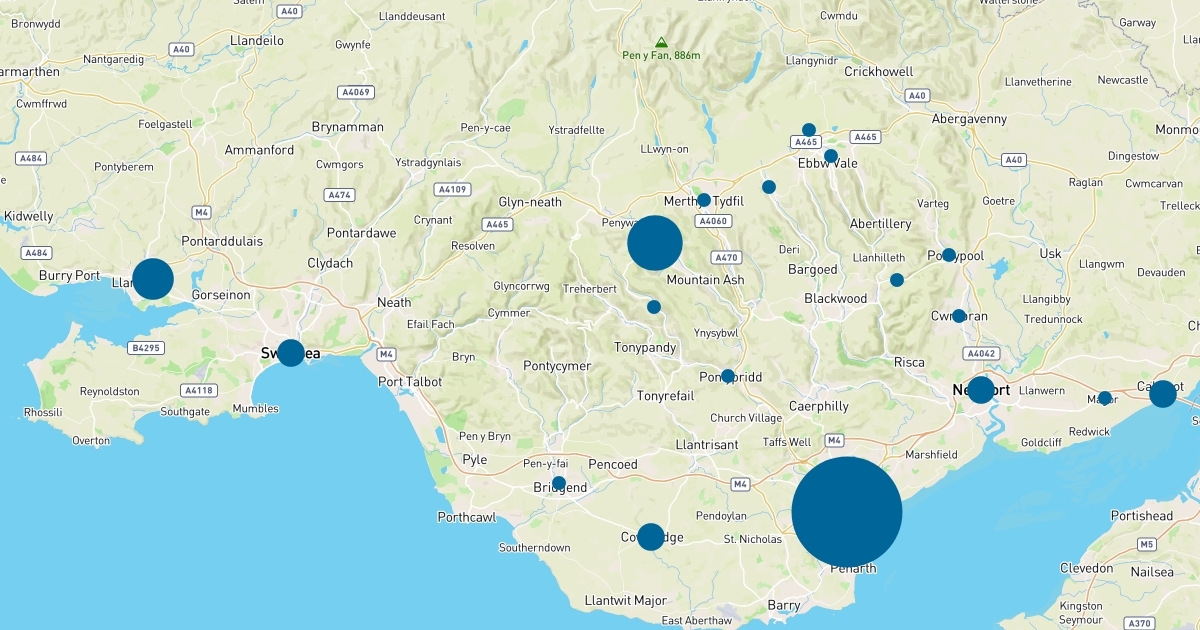Select the A470 road shield

pos(727,258)
